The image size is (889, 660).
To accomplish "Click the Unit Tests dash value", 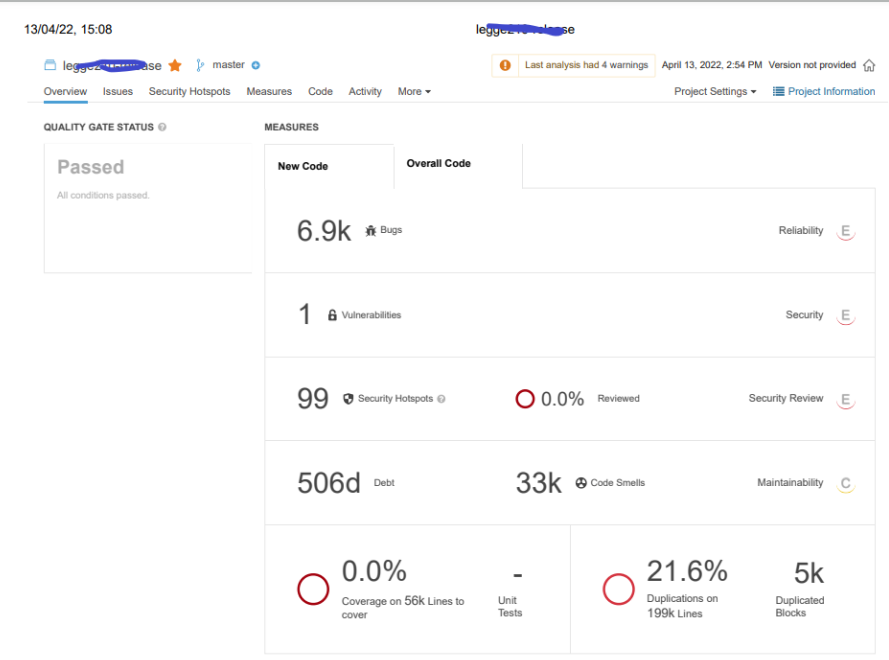I will click(x=517, y=575).
